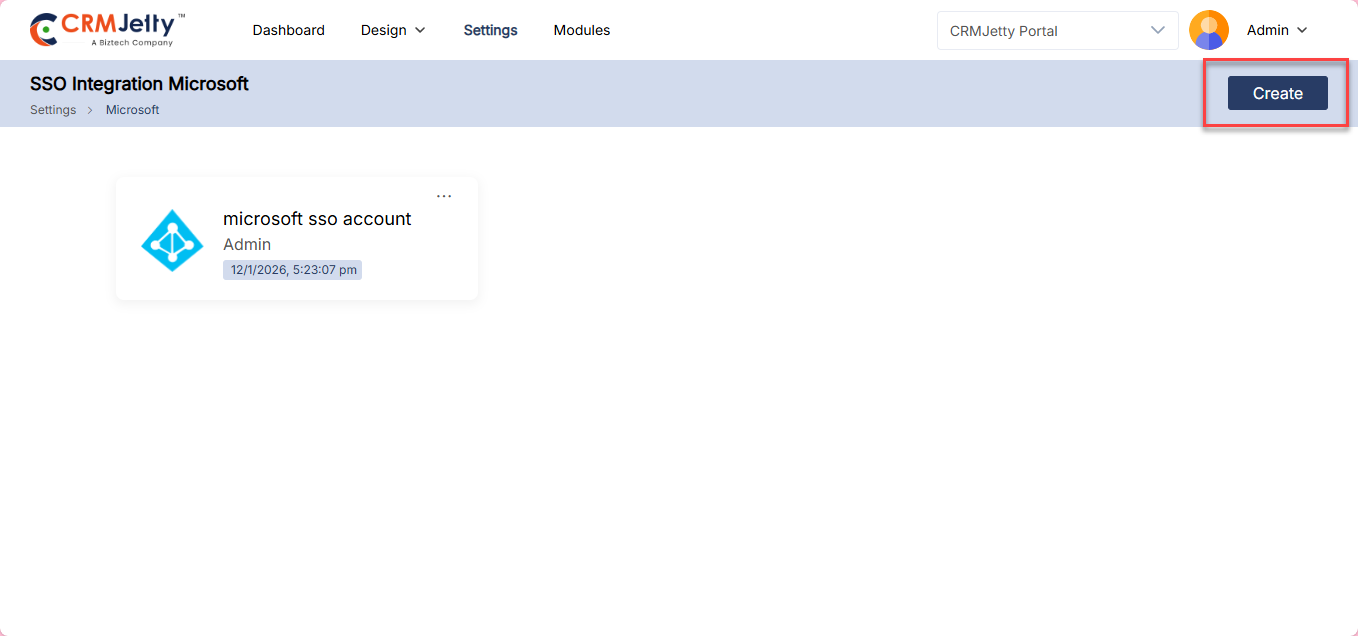Click the CRMJetty Portal selector field
The height and width of the screenshot is (636, 1358).
(1040, 31)
